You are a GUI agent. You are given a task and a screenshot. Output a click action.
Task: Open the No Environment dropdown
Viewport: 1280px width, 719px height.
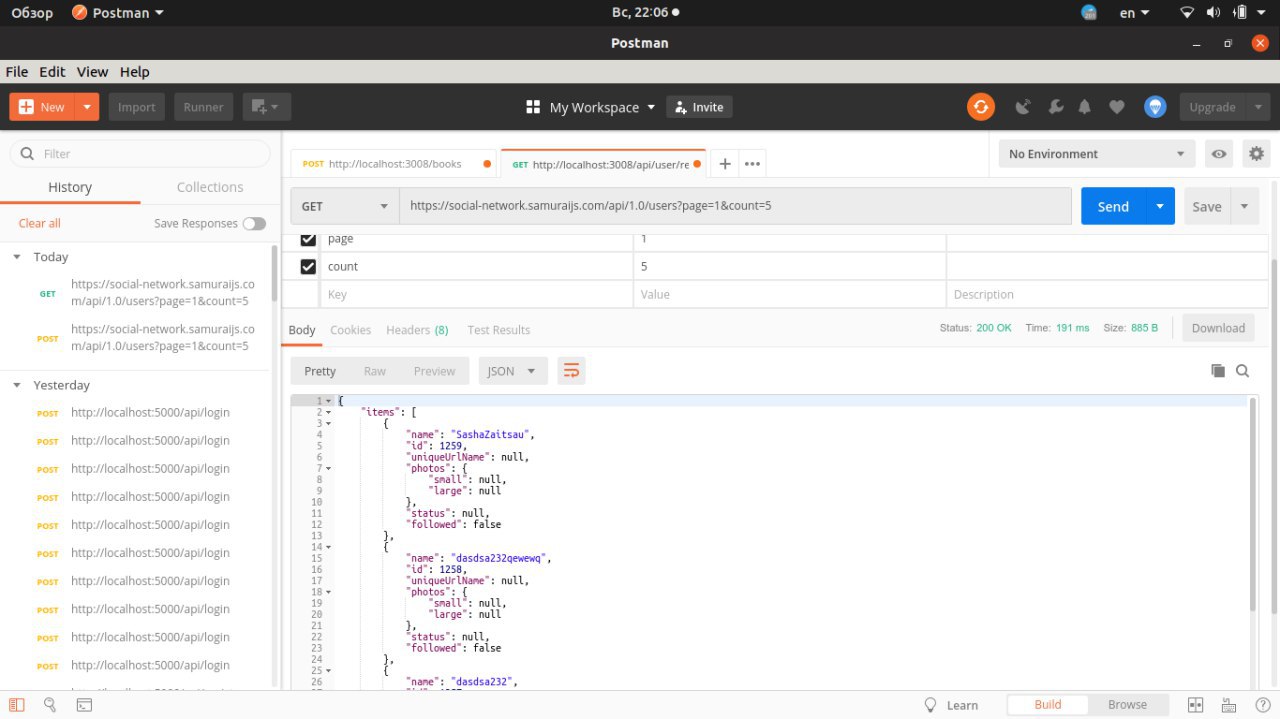coord(1096,154)
